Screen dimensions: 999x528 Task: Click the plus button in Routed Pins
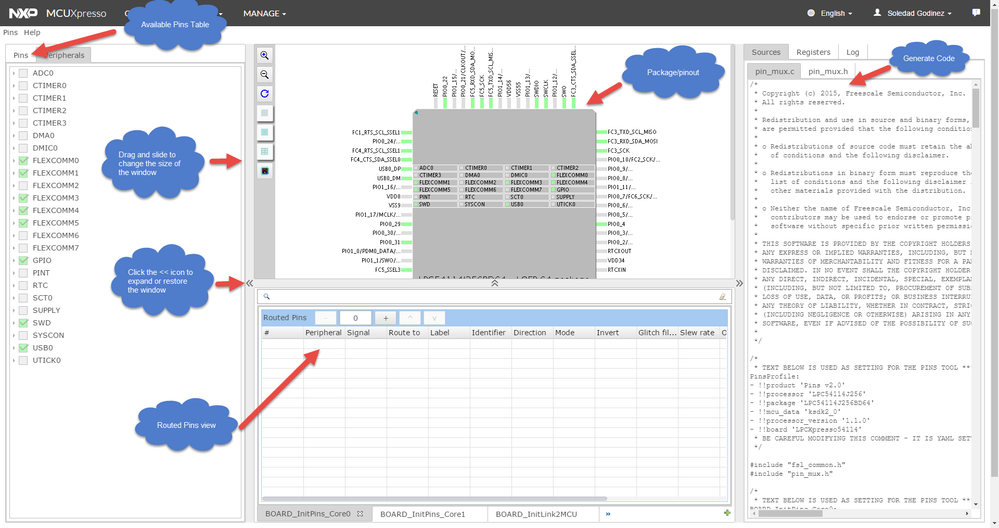click(385, 318)
